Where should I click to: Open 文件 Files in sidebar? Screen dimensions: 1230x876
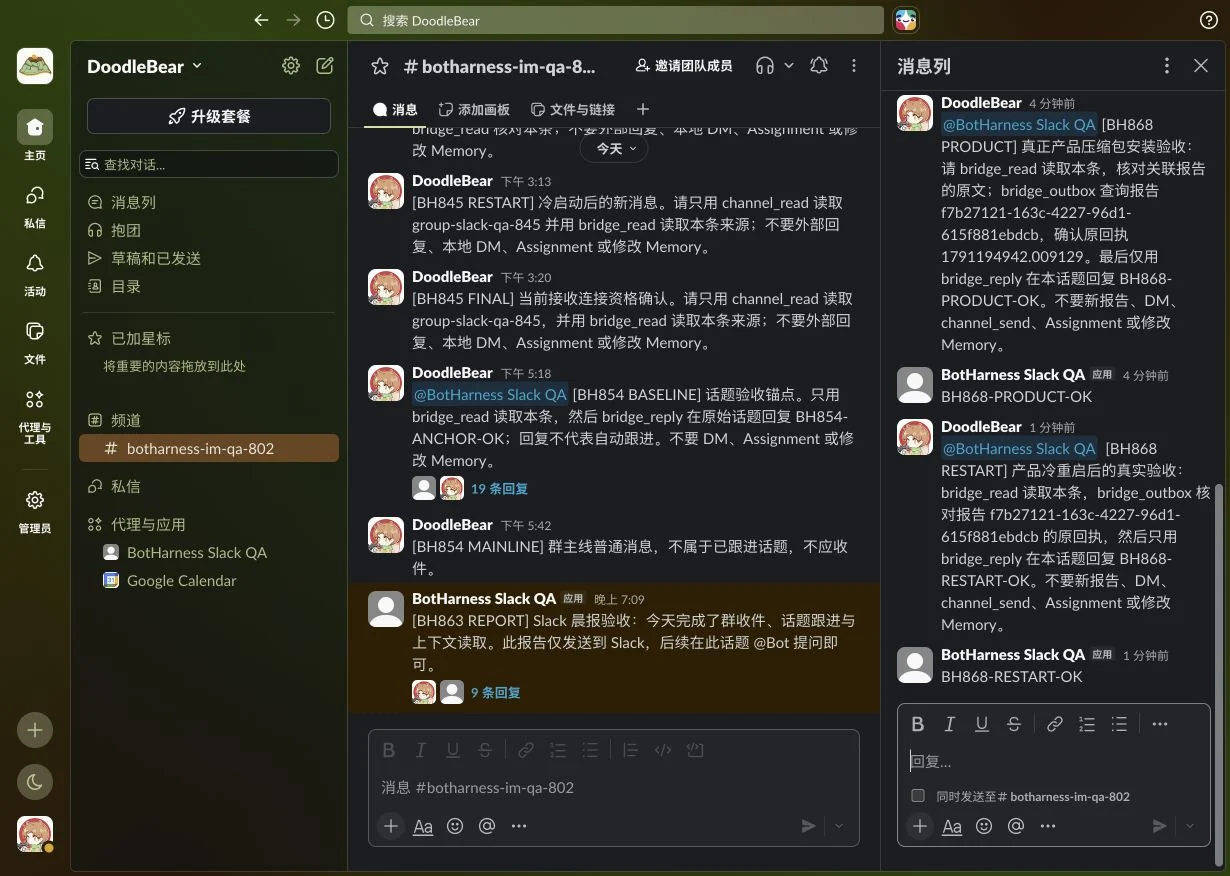pyautogui.click(x=35, y=340)
